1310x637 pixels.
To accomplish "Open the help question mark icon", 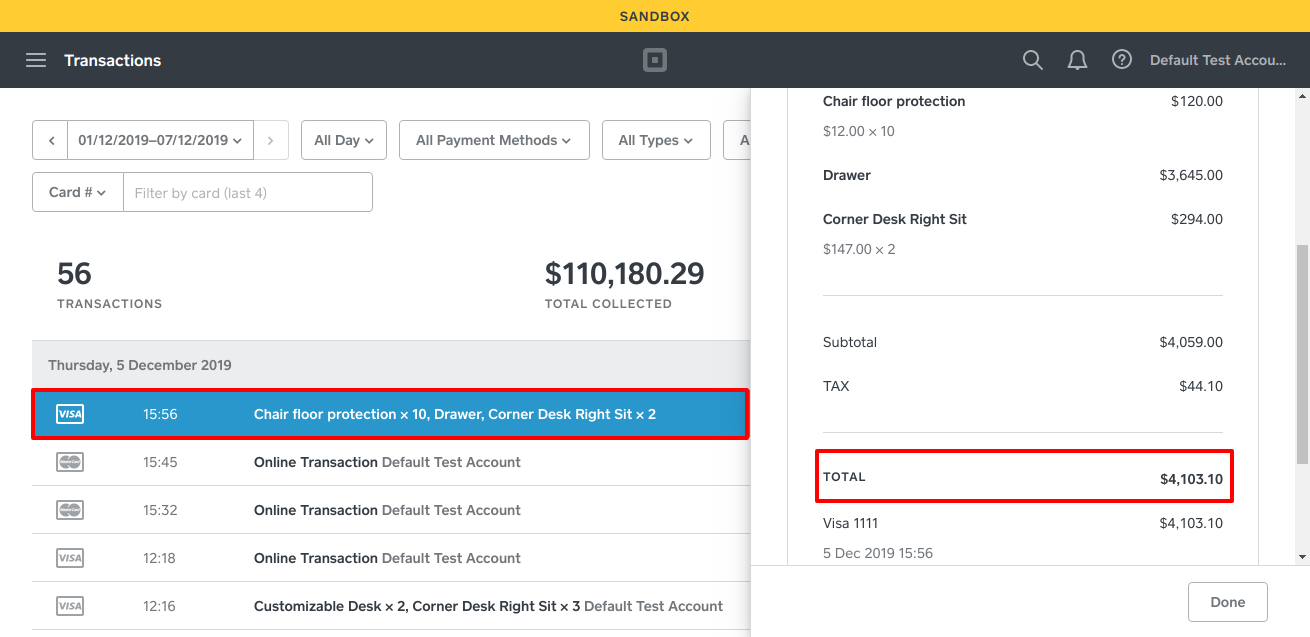I will 1122,60.
